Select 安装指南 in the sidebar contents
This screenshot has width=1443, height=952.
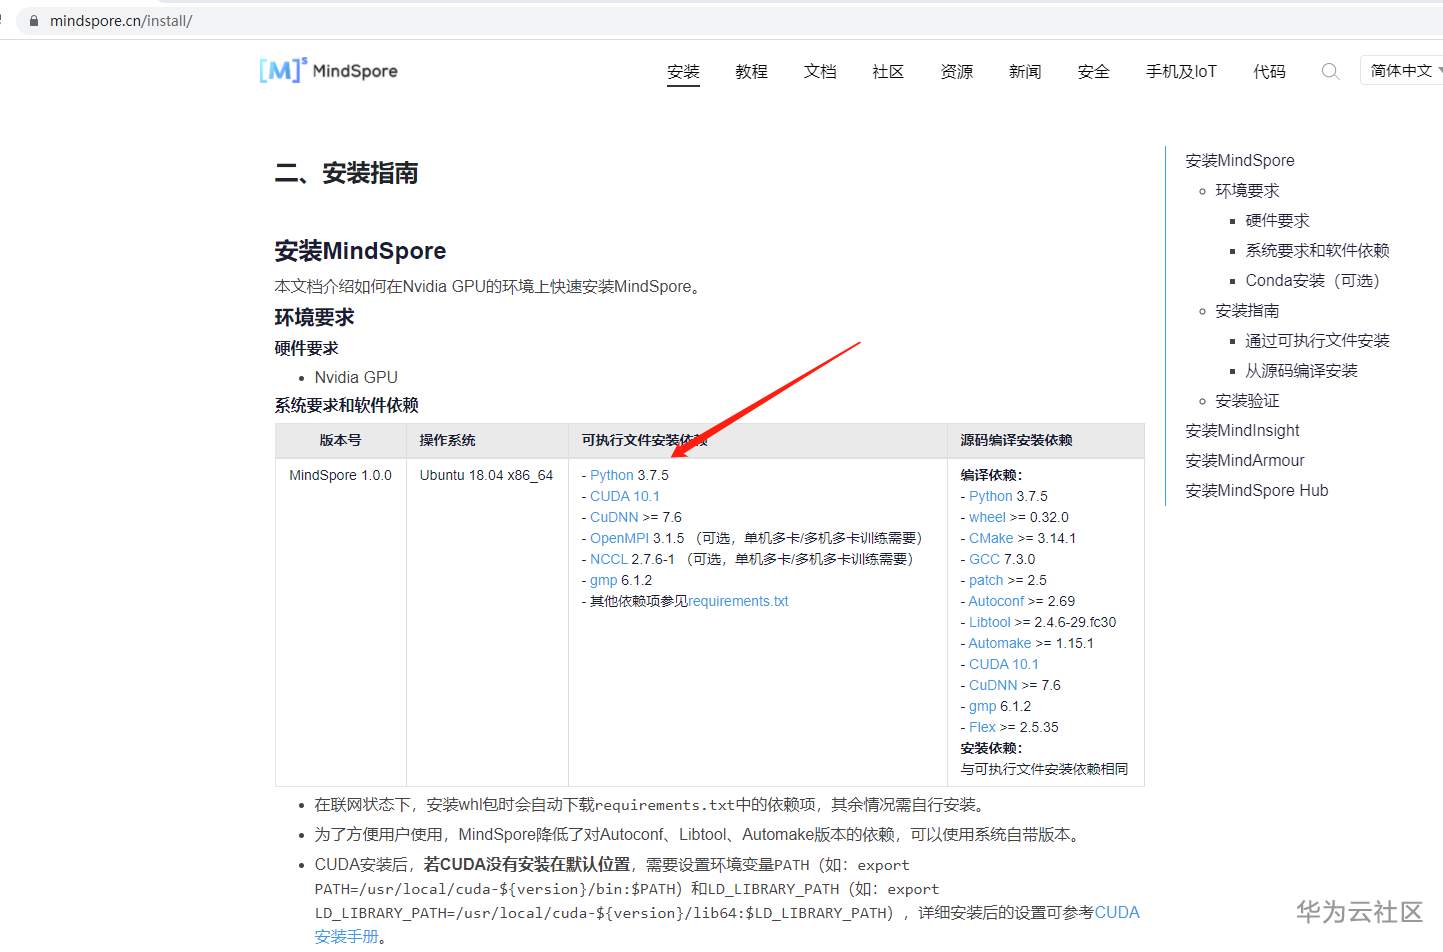click(1247, 310)
